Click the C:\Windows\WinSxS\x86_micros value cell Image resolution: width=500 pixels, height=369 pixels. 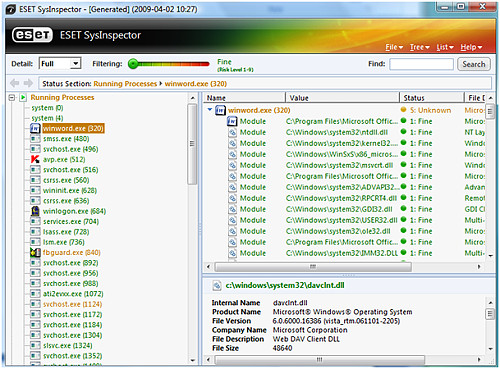point(342,154)
